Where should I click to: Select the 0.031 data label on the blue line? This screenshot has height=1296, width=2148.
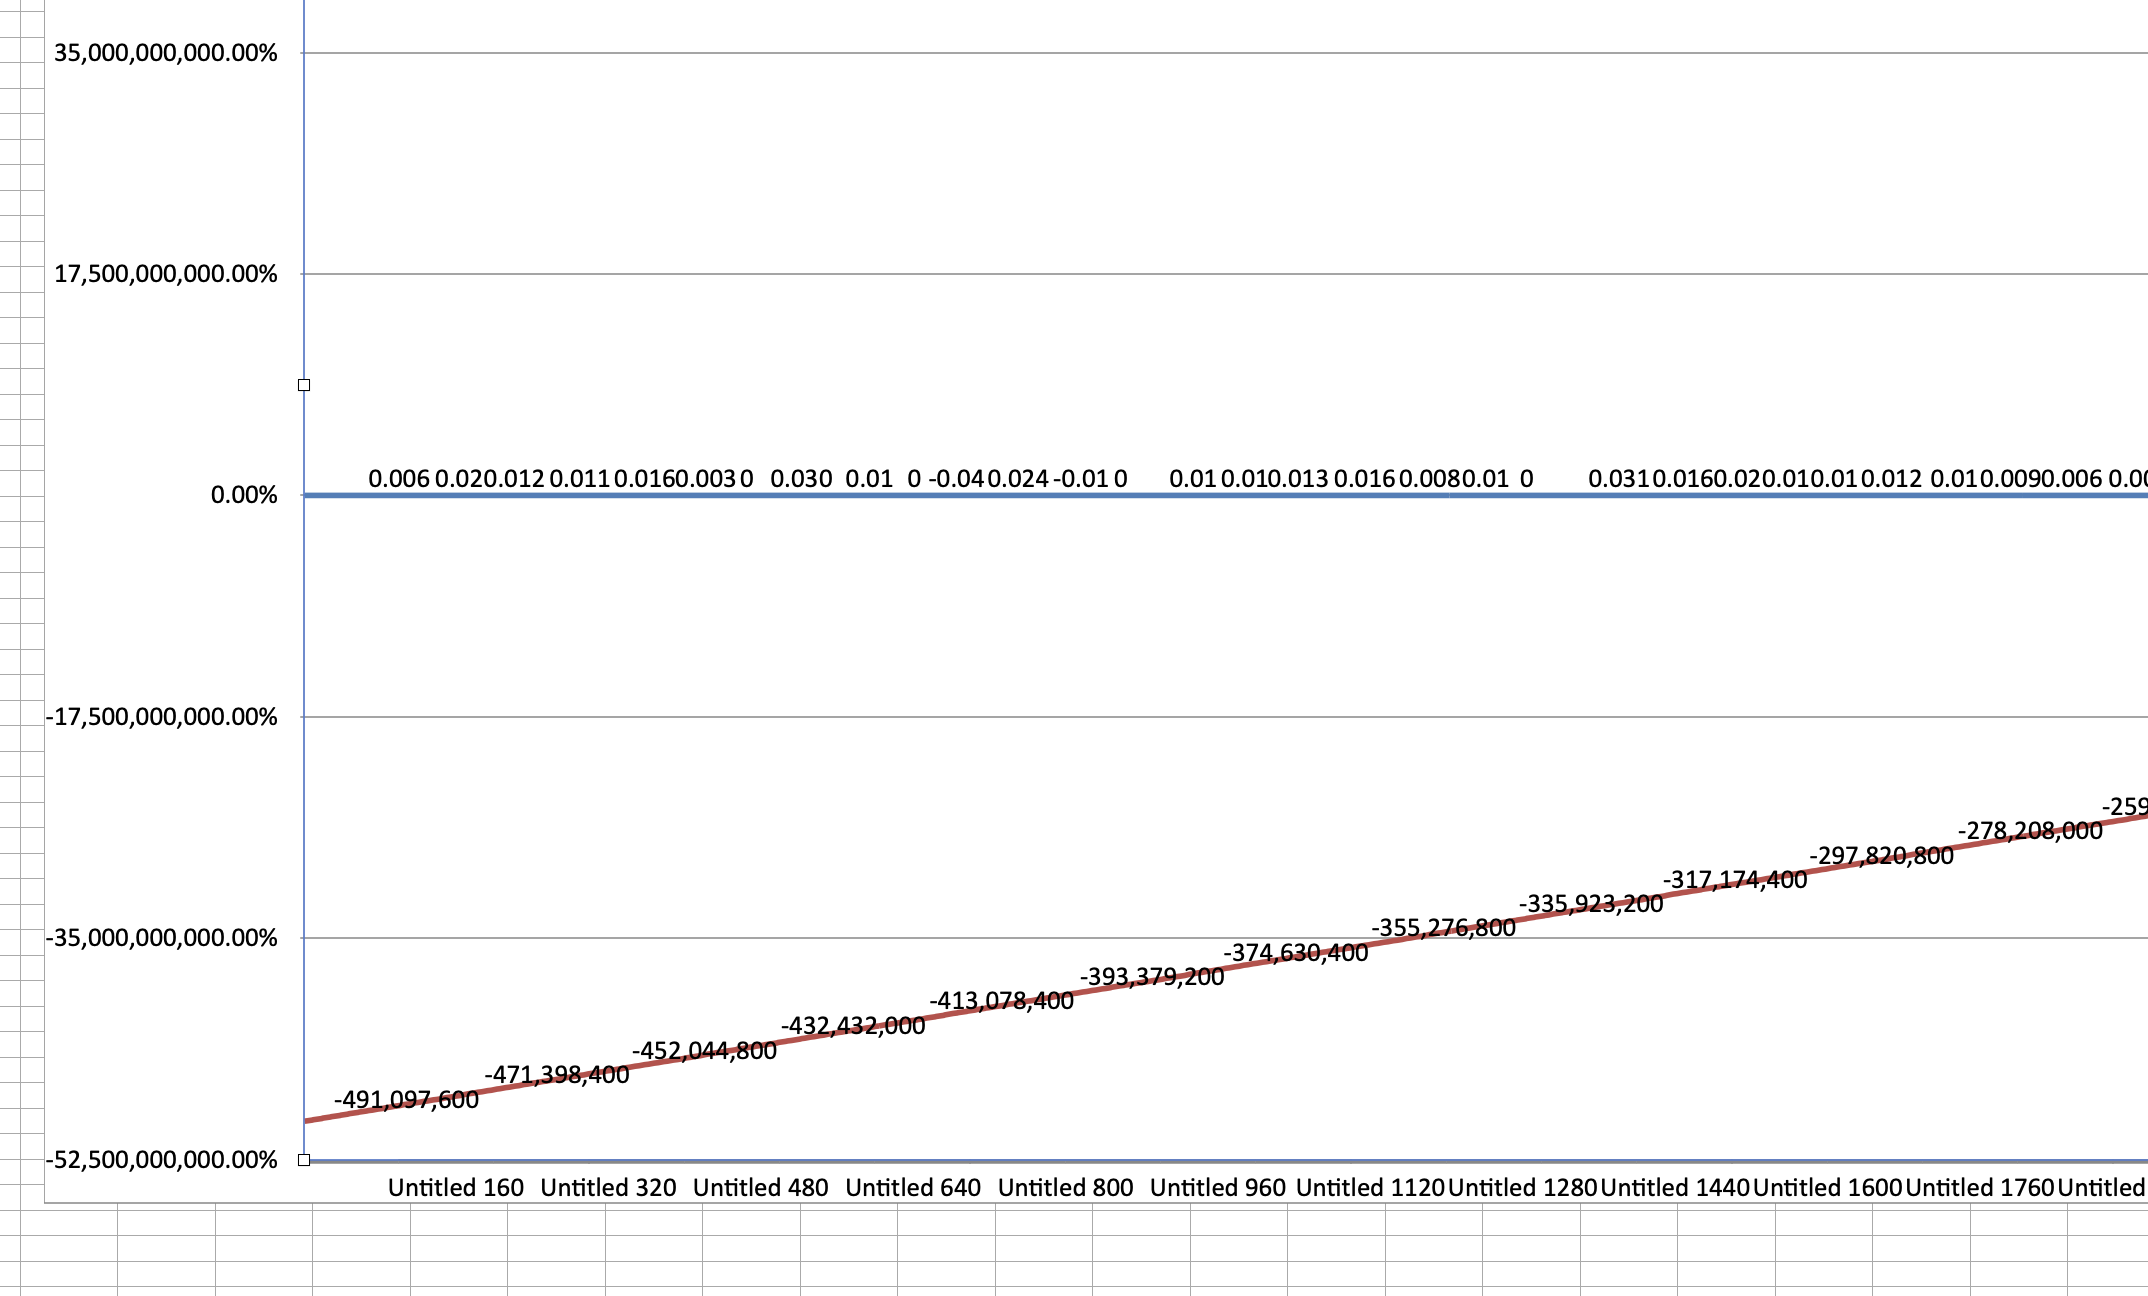[1619, 479]
